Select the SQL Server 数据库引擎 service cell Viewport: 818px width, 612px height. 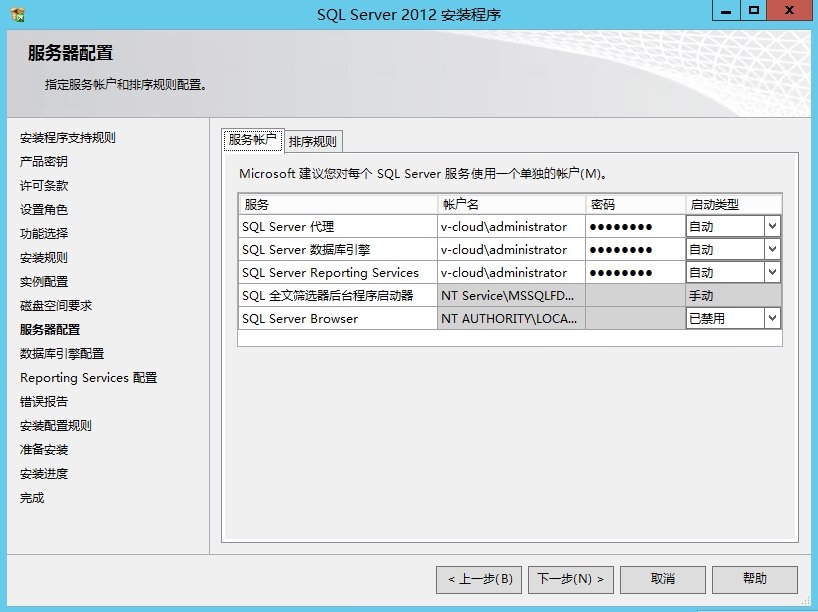pyautogui.click(x=338, y=249)
